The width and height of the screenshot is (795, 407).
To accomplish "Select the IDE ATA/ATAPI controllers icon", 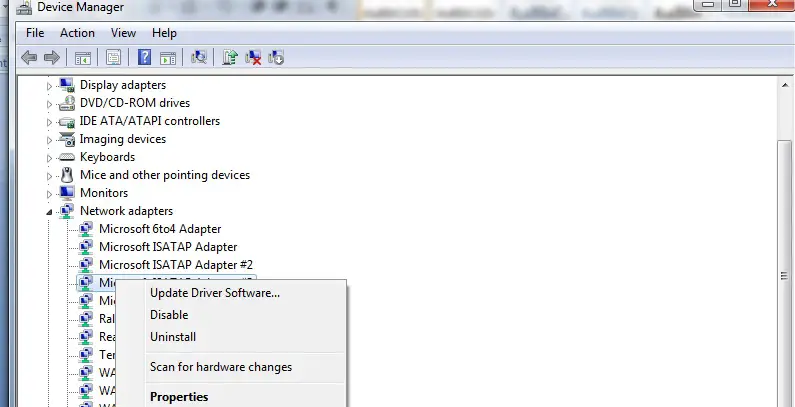I will [x=66, y=121].
